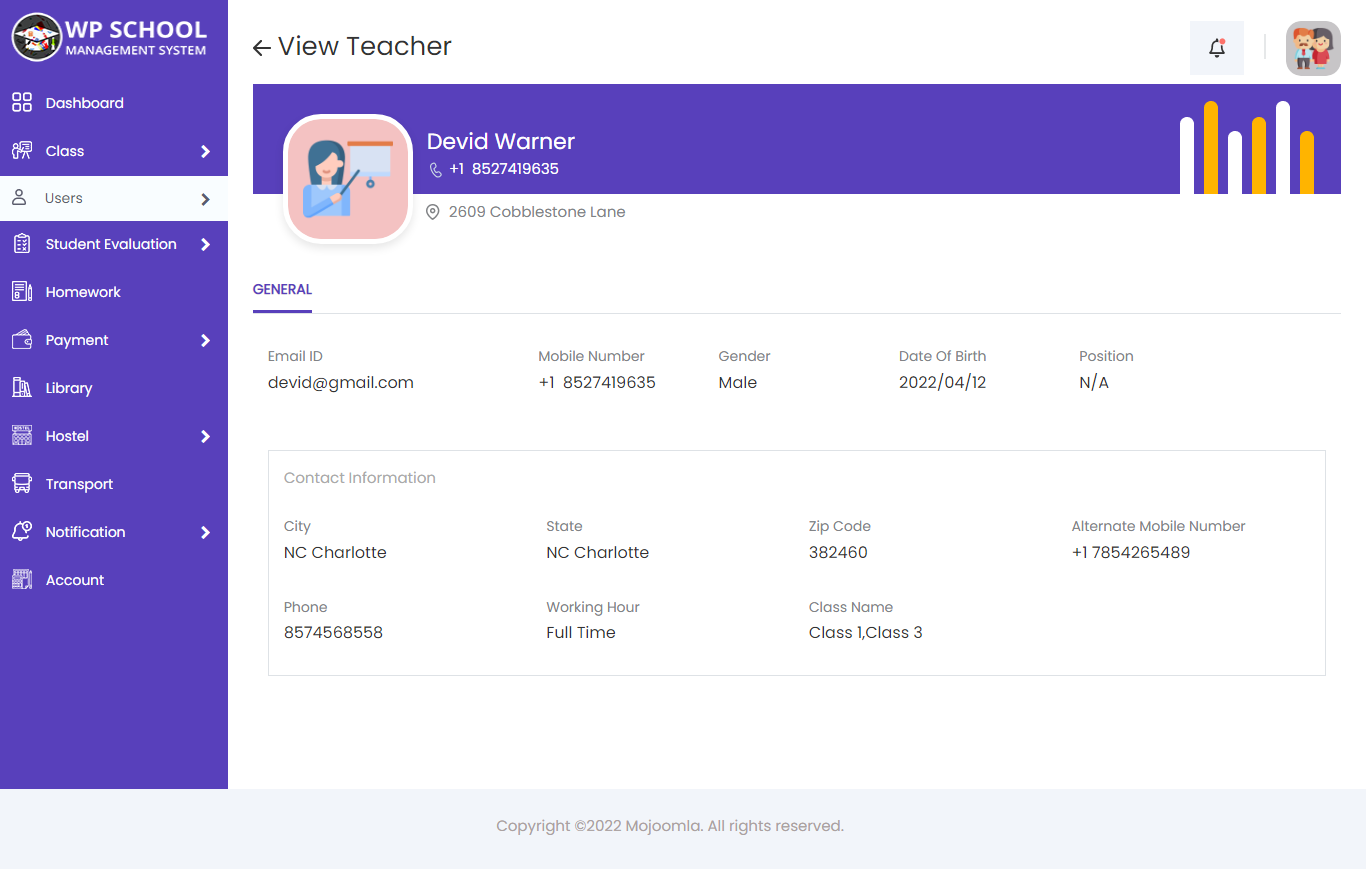The width and height of the screenshot is (1366, 870).
Task: Click Devid's email address devid@gmail.com
Action: point(341,382)
